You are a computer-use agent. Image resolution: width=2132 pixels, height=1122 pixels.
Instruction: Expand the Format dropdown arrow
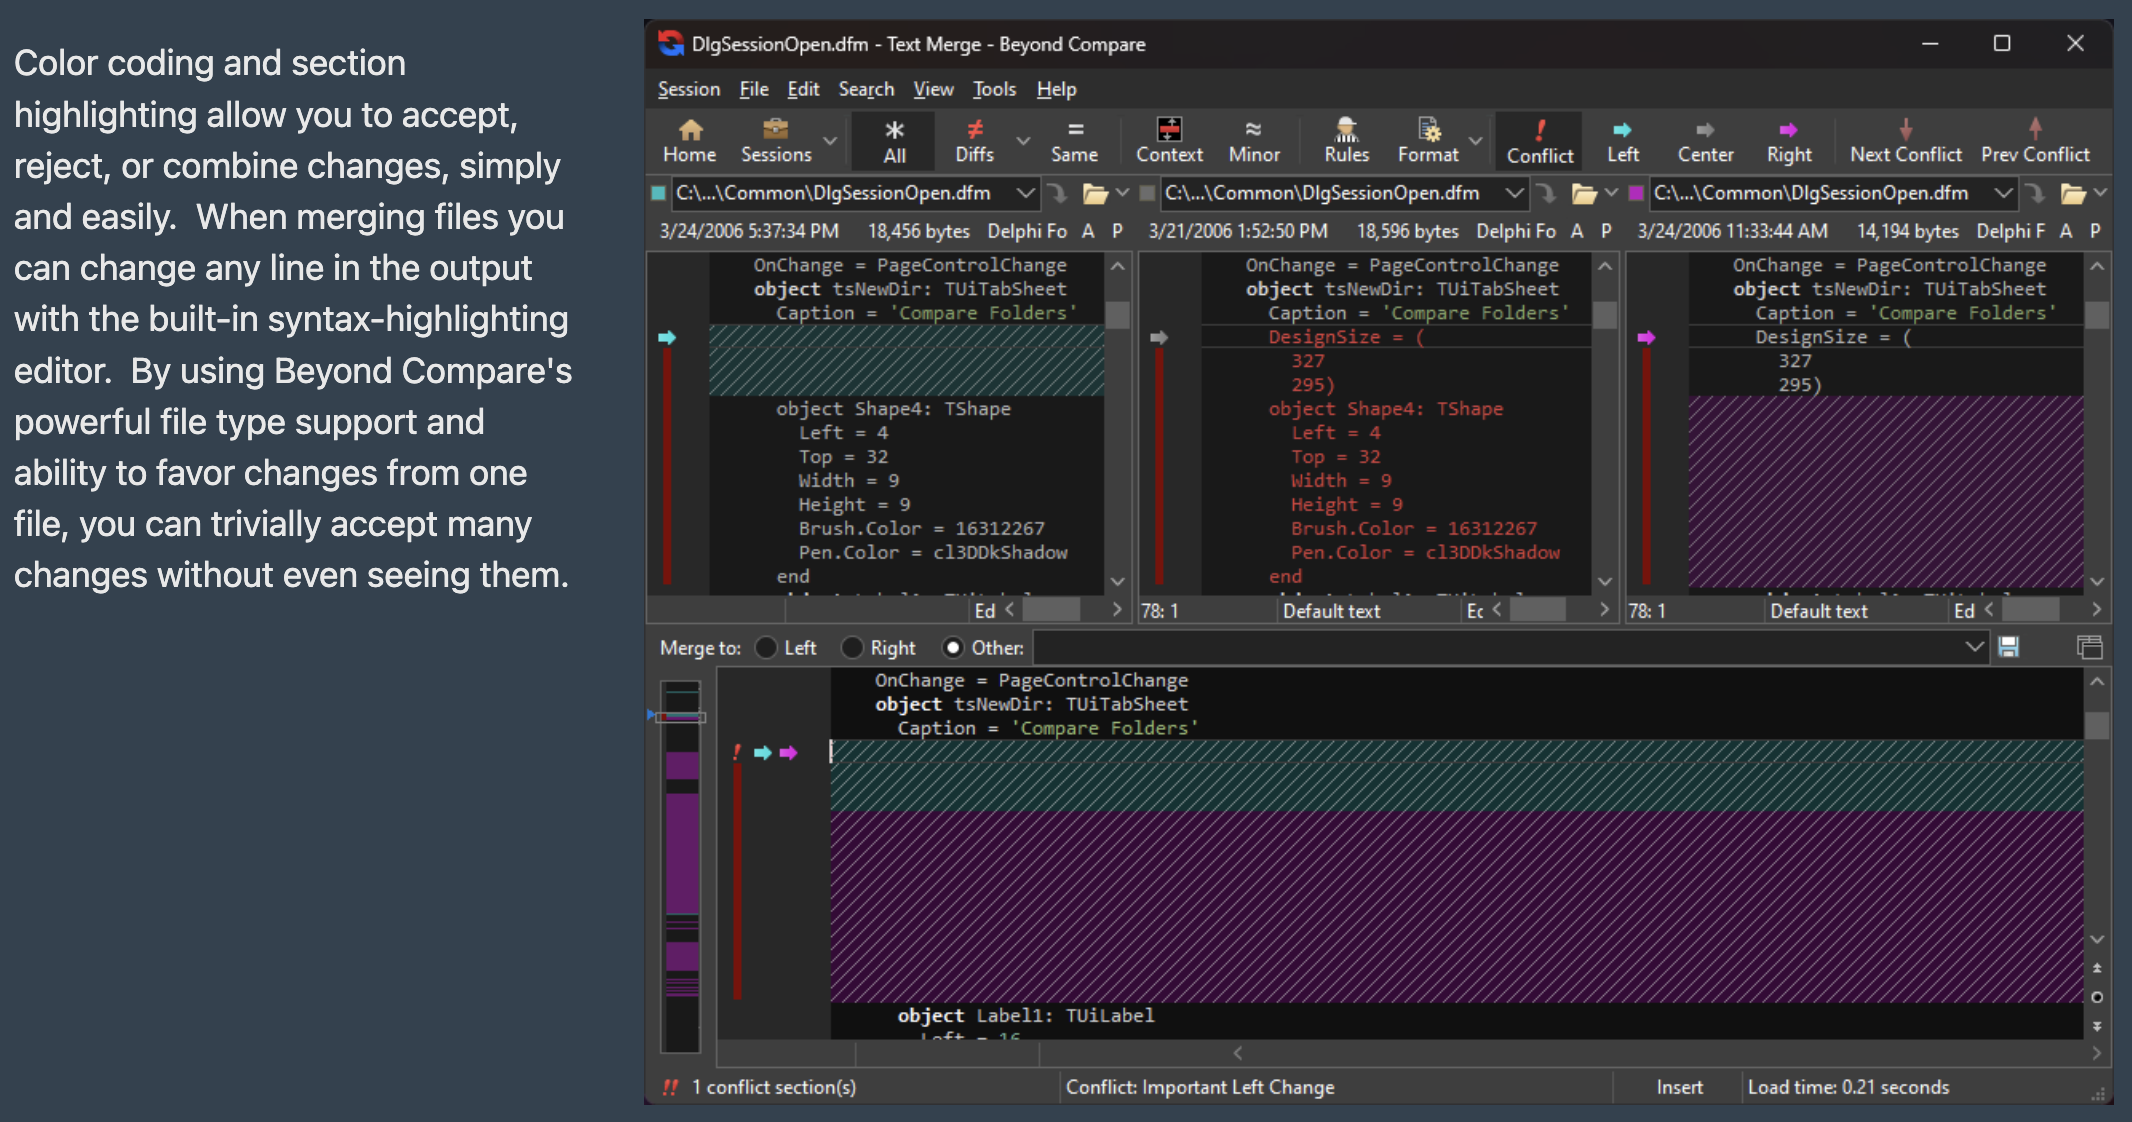click(1476, 140)
